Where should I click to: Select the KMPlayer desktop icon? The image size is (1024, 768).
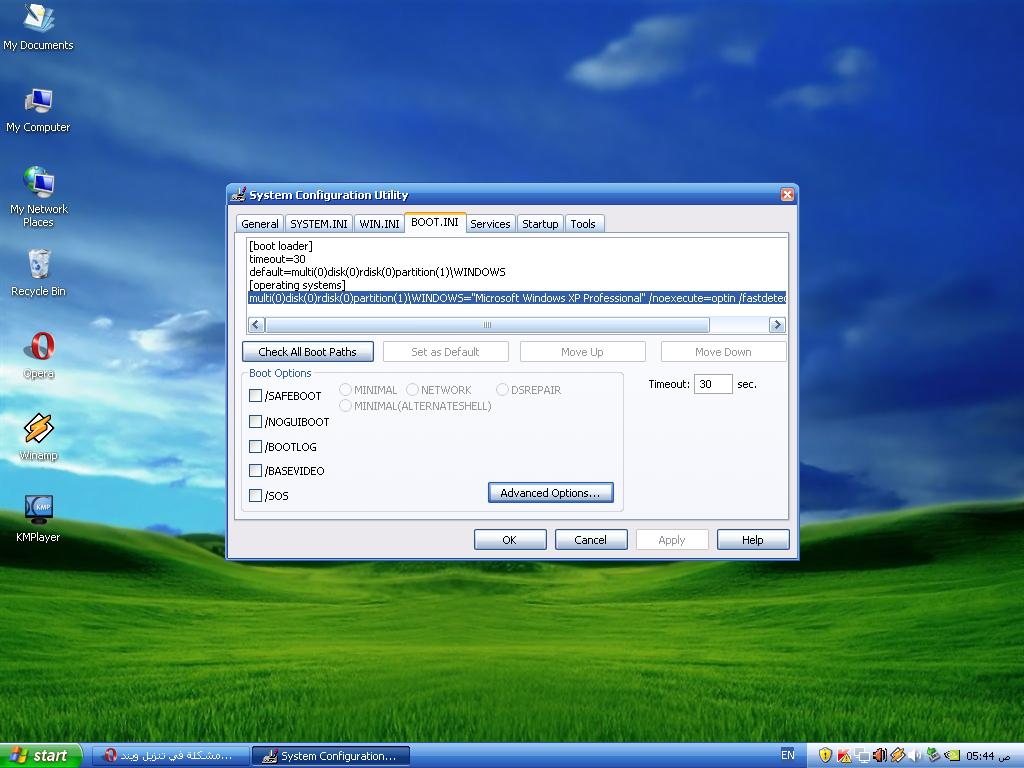point(38,519)
